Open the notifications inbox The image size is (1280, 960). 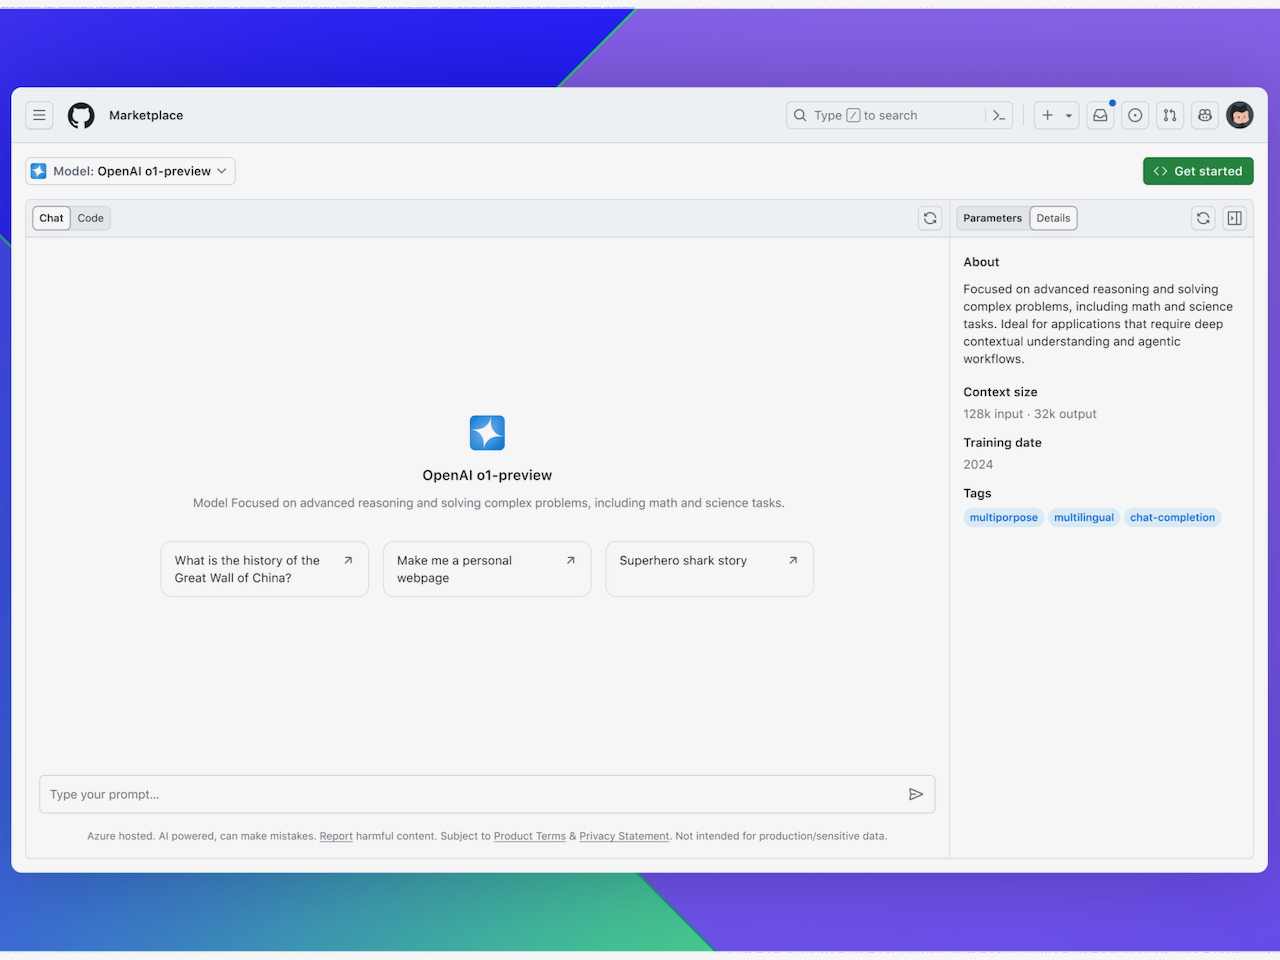click(x=1100, y=115)
